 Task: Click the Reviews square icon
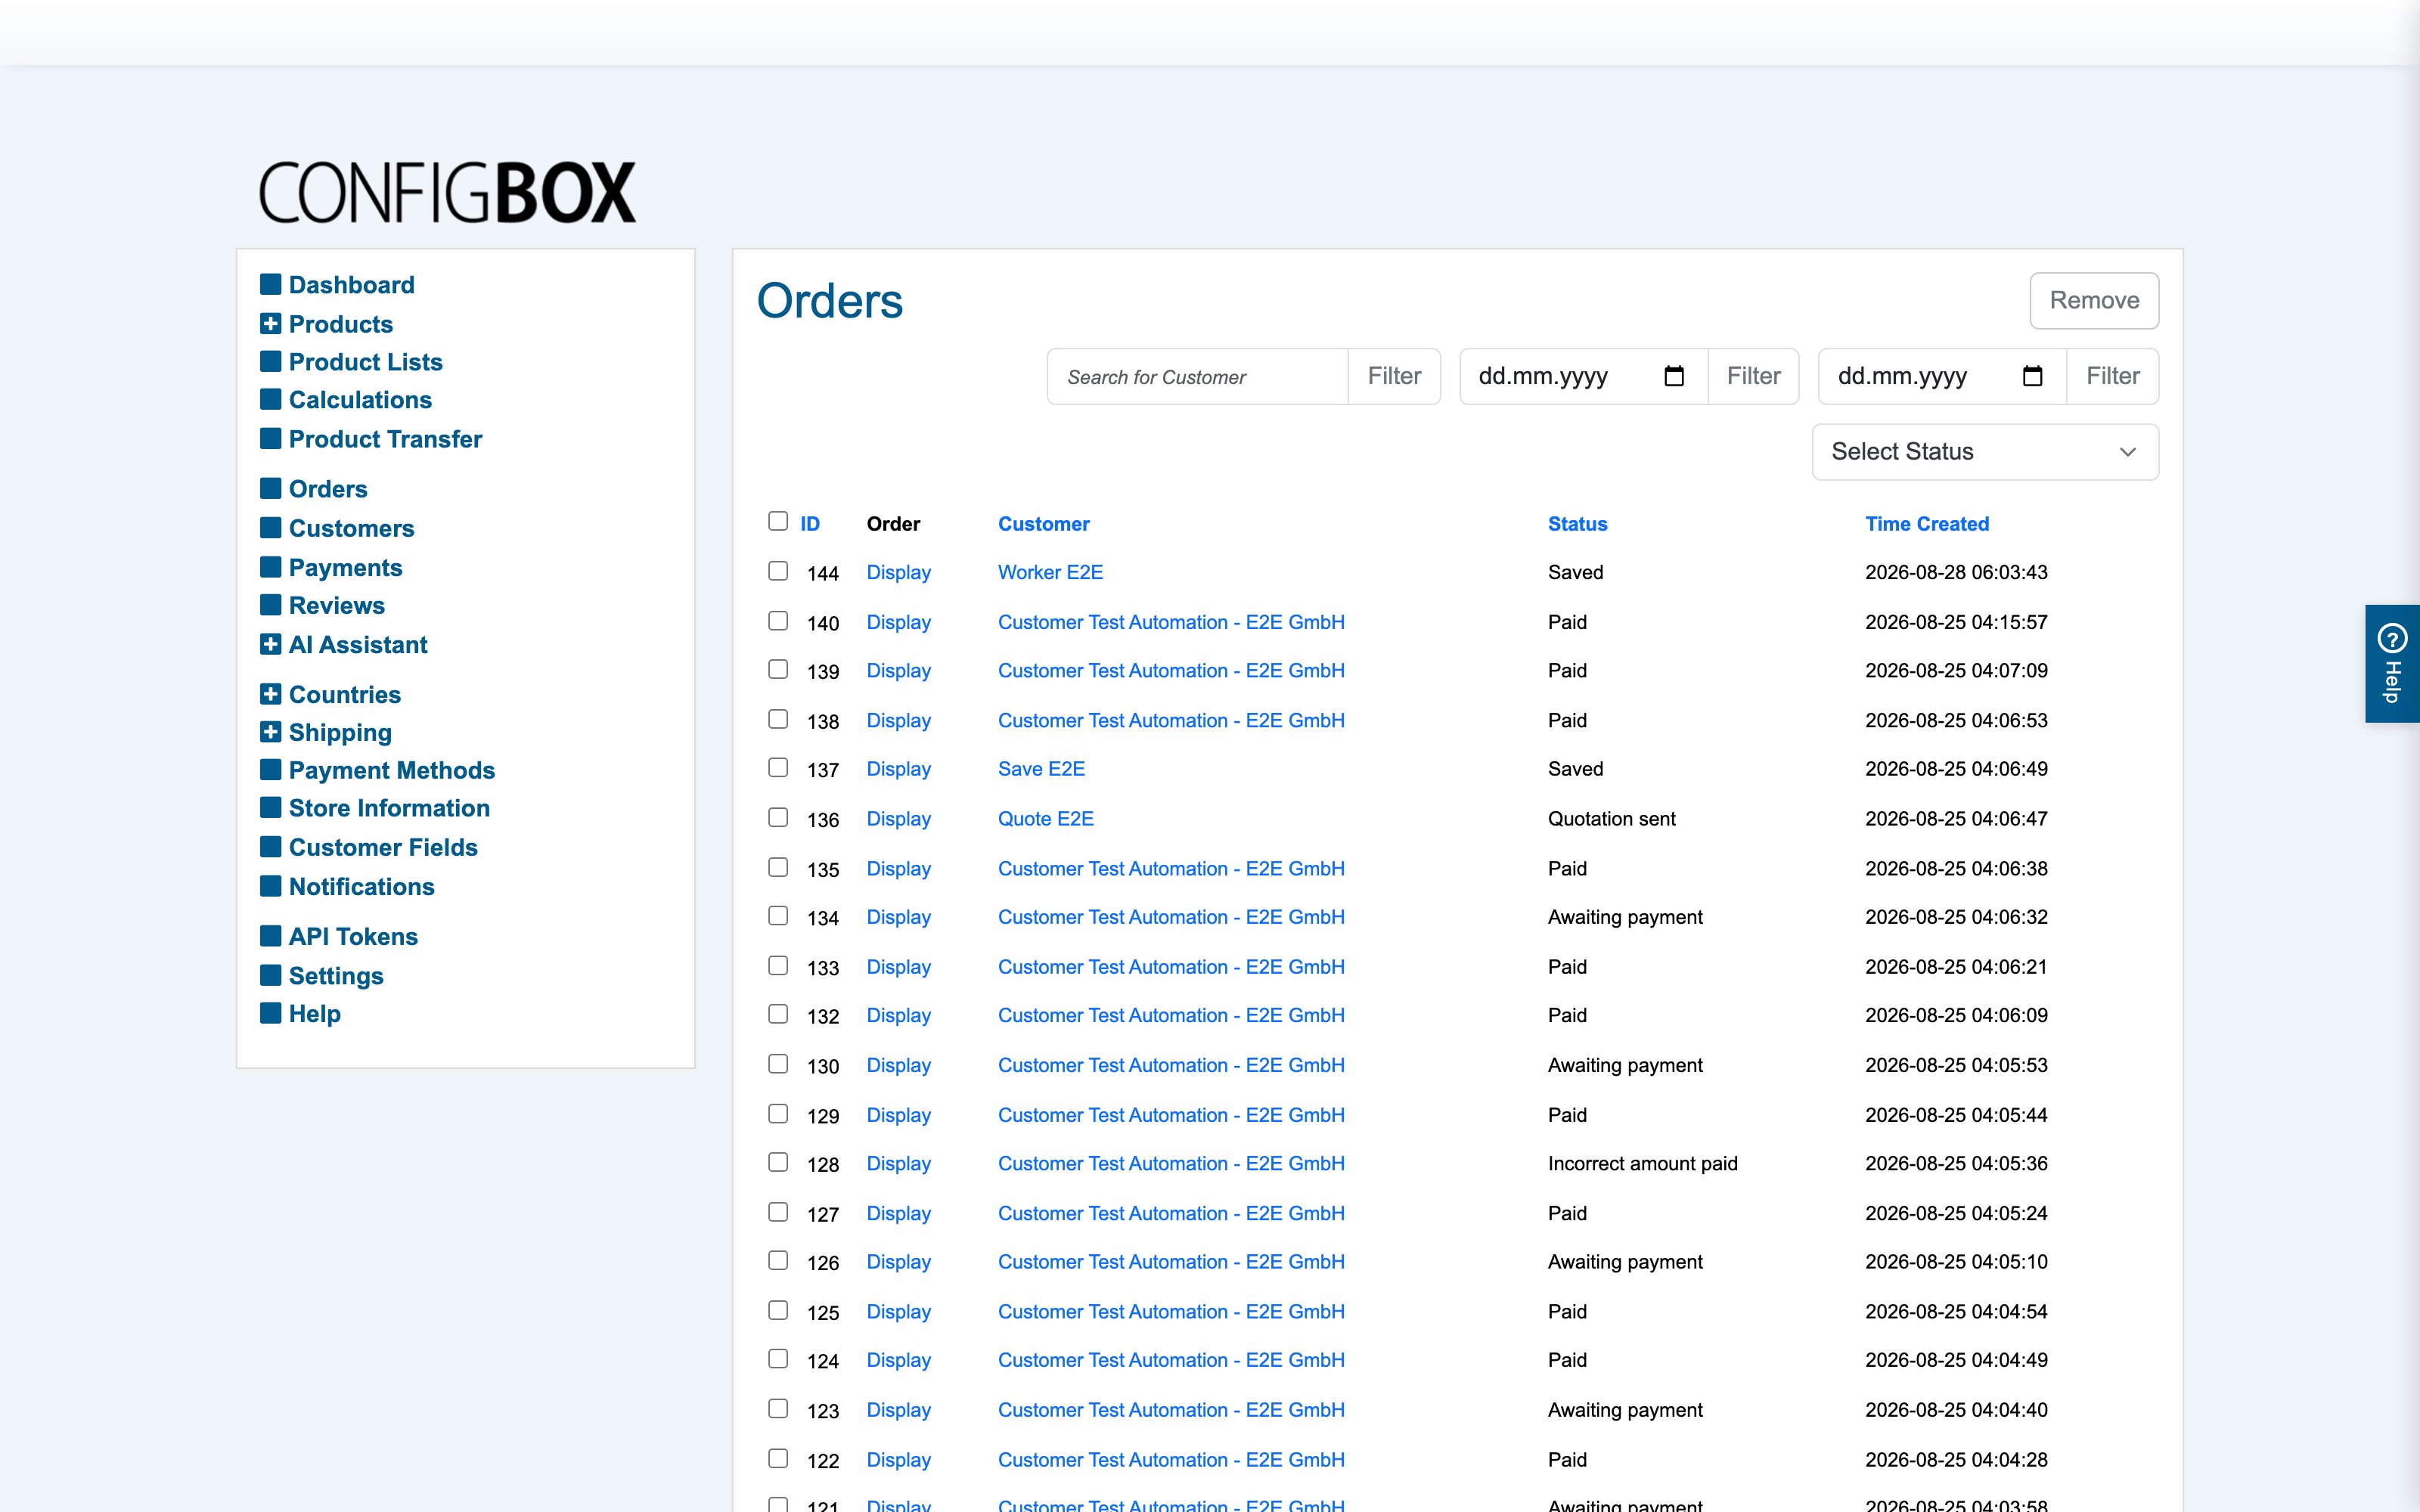click(x=270, y=605)
